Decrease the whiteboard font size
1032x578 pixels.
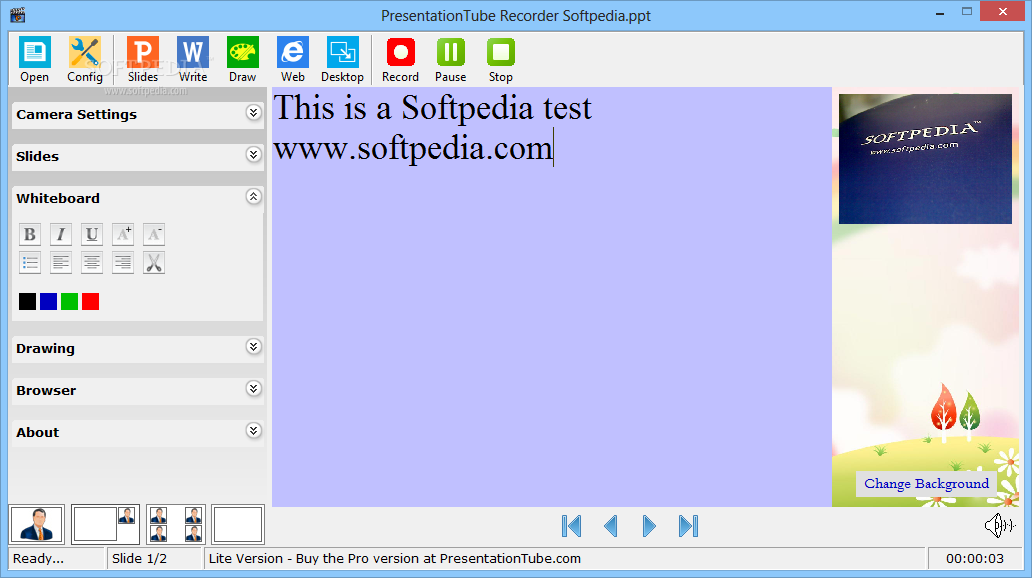pyautogui.click(x=154, y=234)
